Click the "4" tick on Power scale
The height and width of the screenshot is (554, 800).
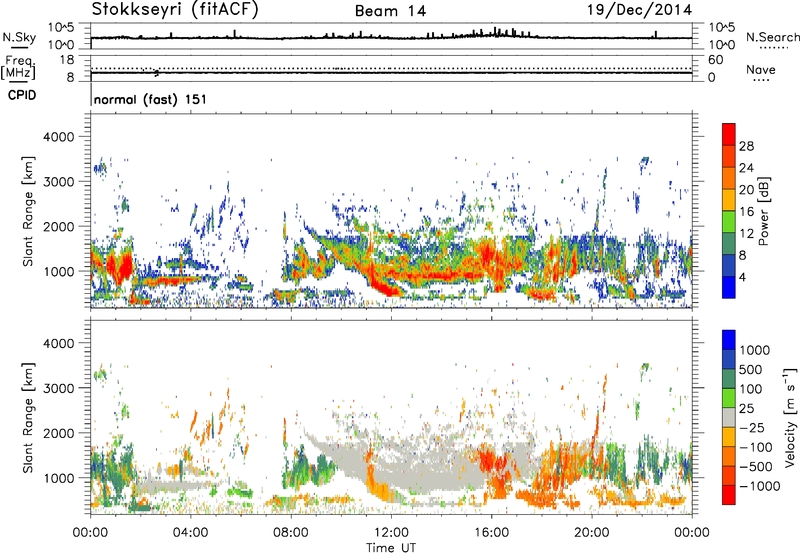point(742,278)
